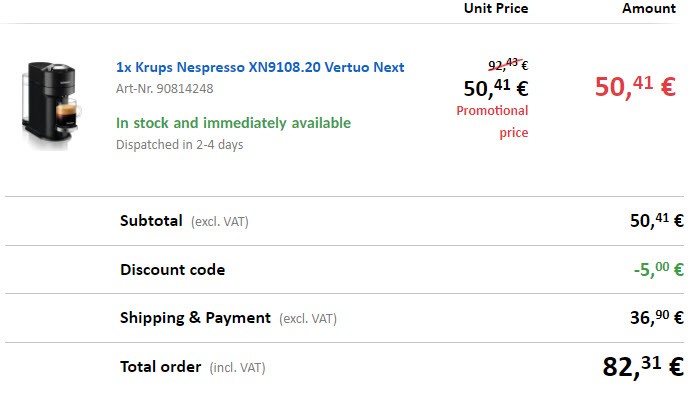Select the Art-Nr. 90814248 text
Image resolution: width=700 pixels, height=397 pixels.
[x=164, y=88]
